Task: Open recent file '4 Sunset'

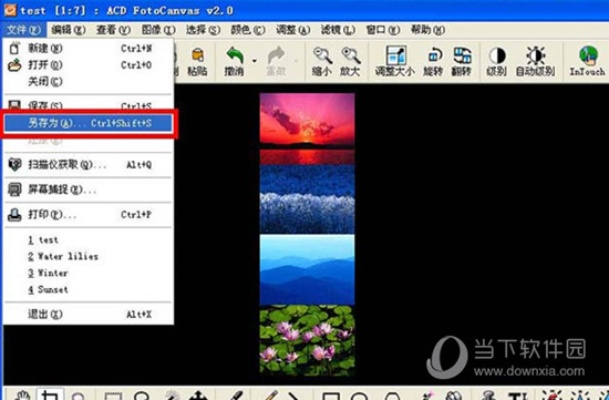Action: pyautogui.click(x=88, y=290)
